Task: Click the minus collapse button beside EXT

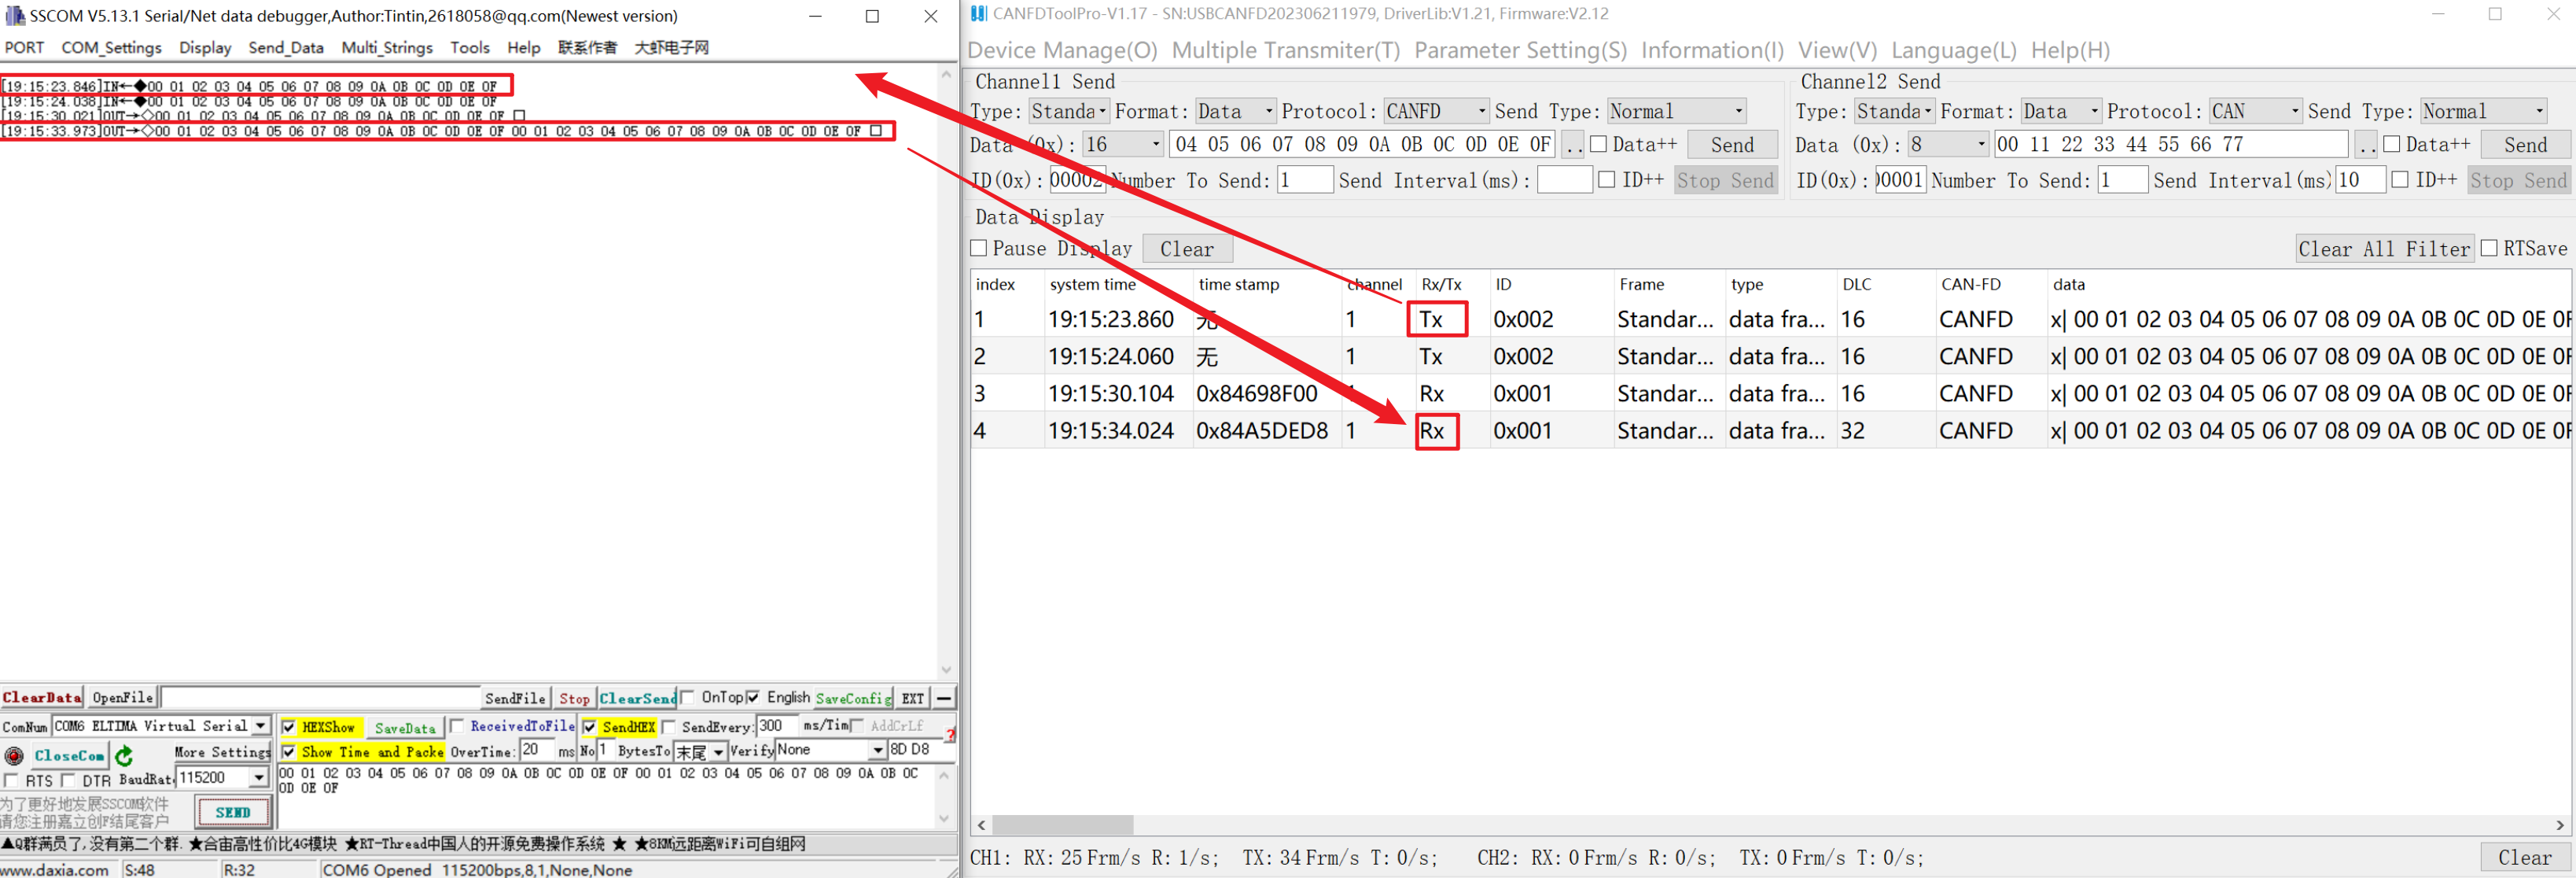Action: pyautogui.click(x=944, y=698)
